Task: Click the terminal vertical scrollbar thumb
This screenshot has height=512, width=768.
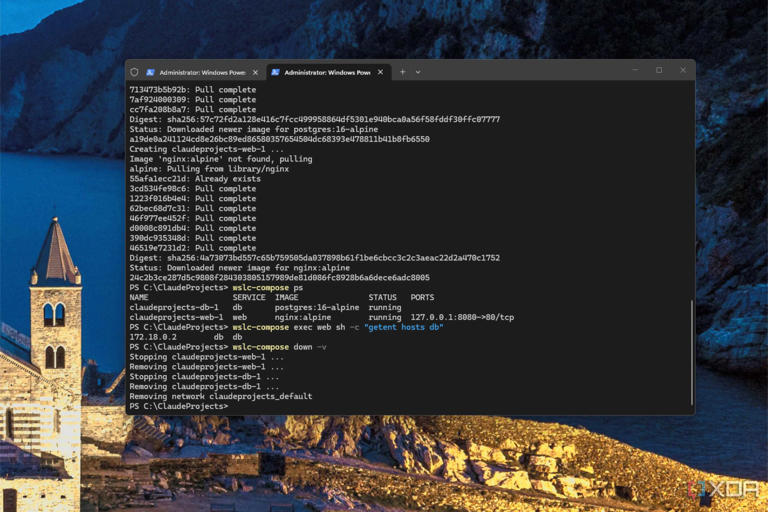Action: click(692, 353)
